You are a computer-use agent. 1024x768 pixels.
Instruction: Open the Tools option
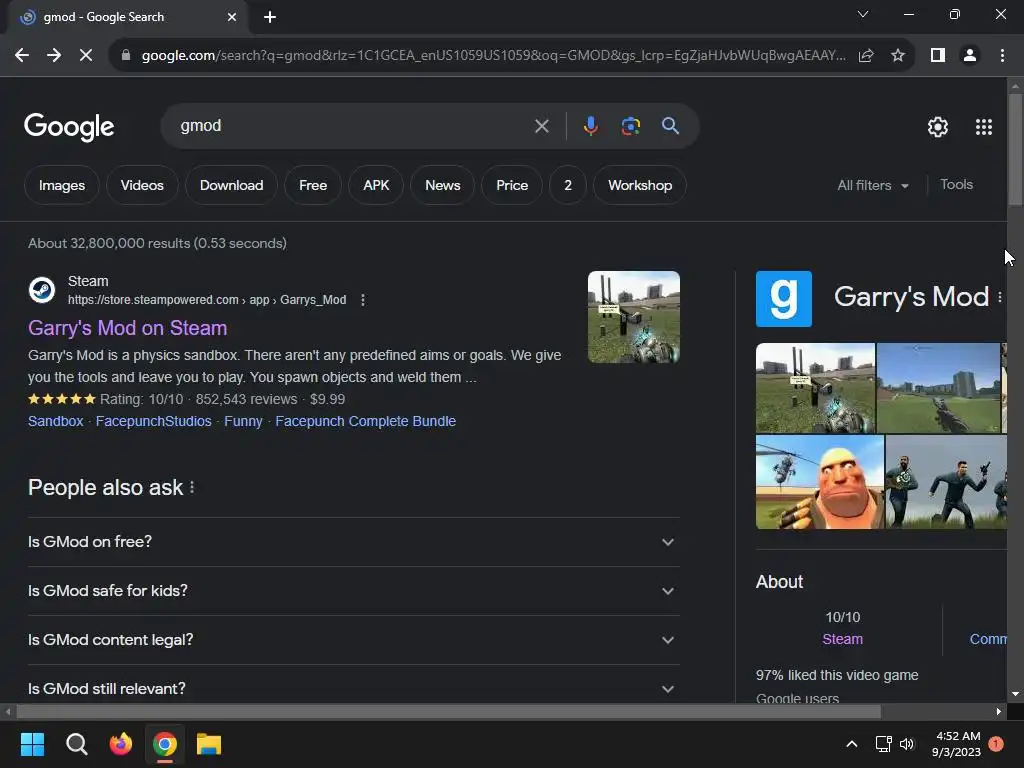(956, 185)
